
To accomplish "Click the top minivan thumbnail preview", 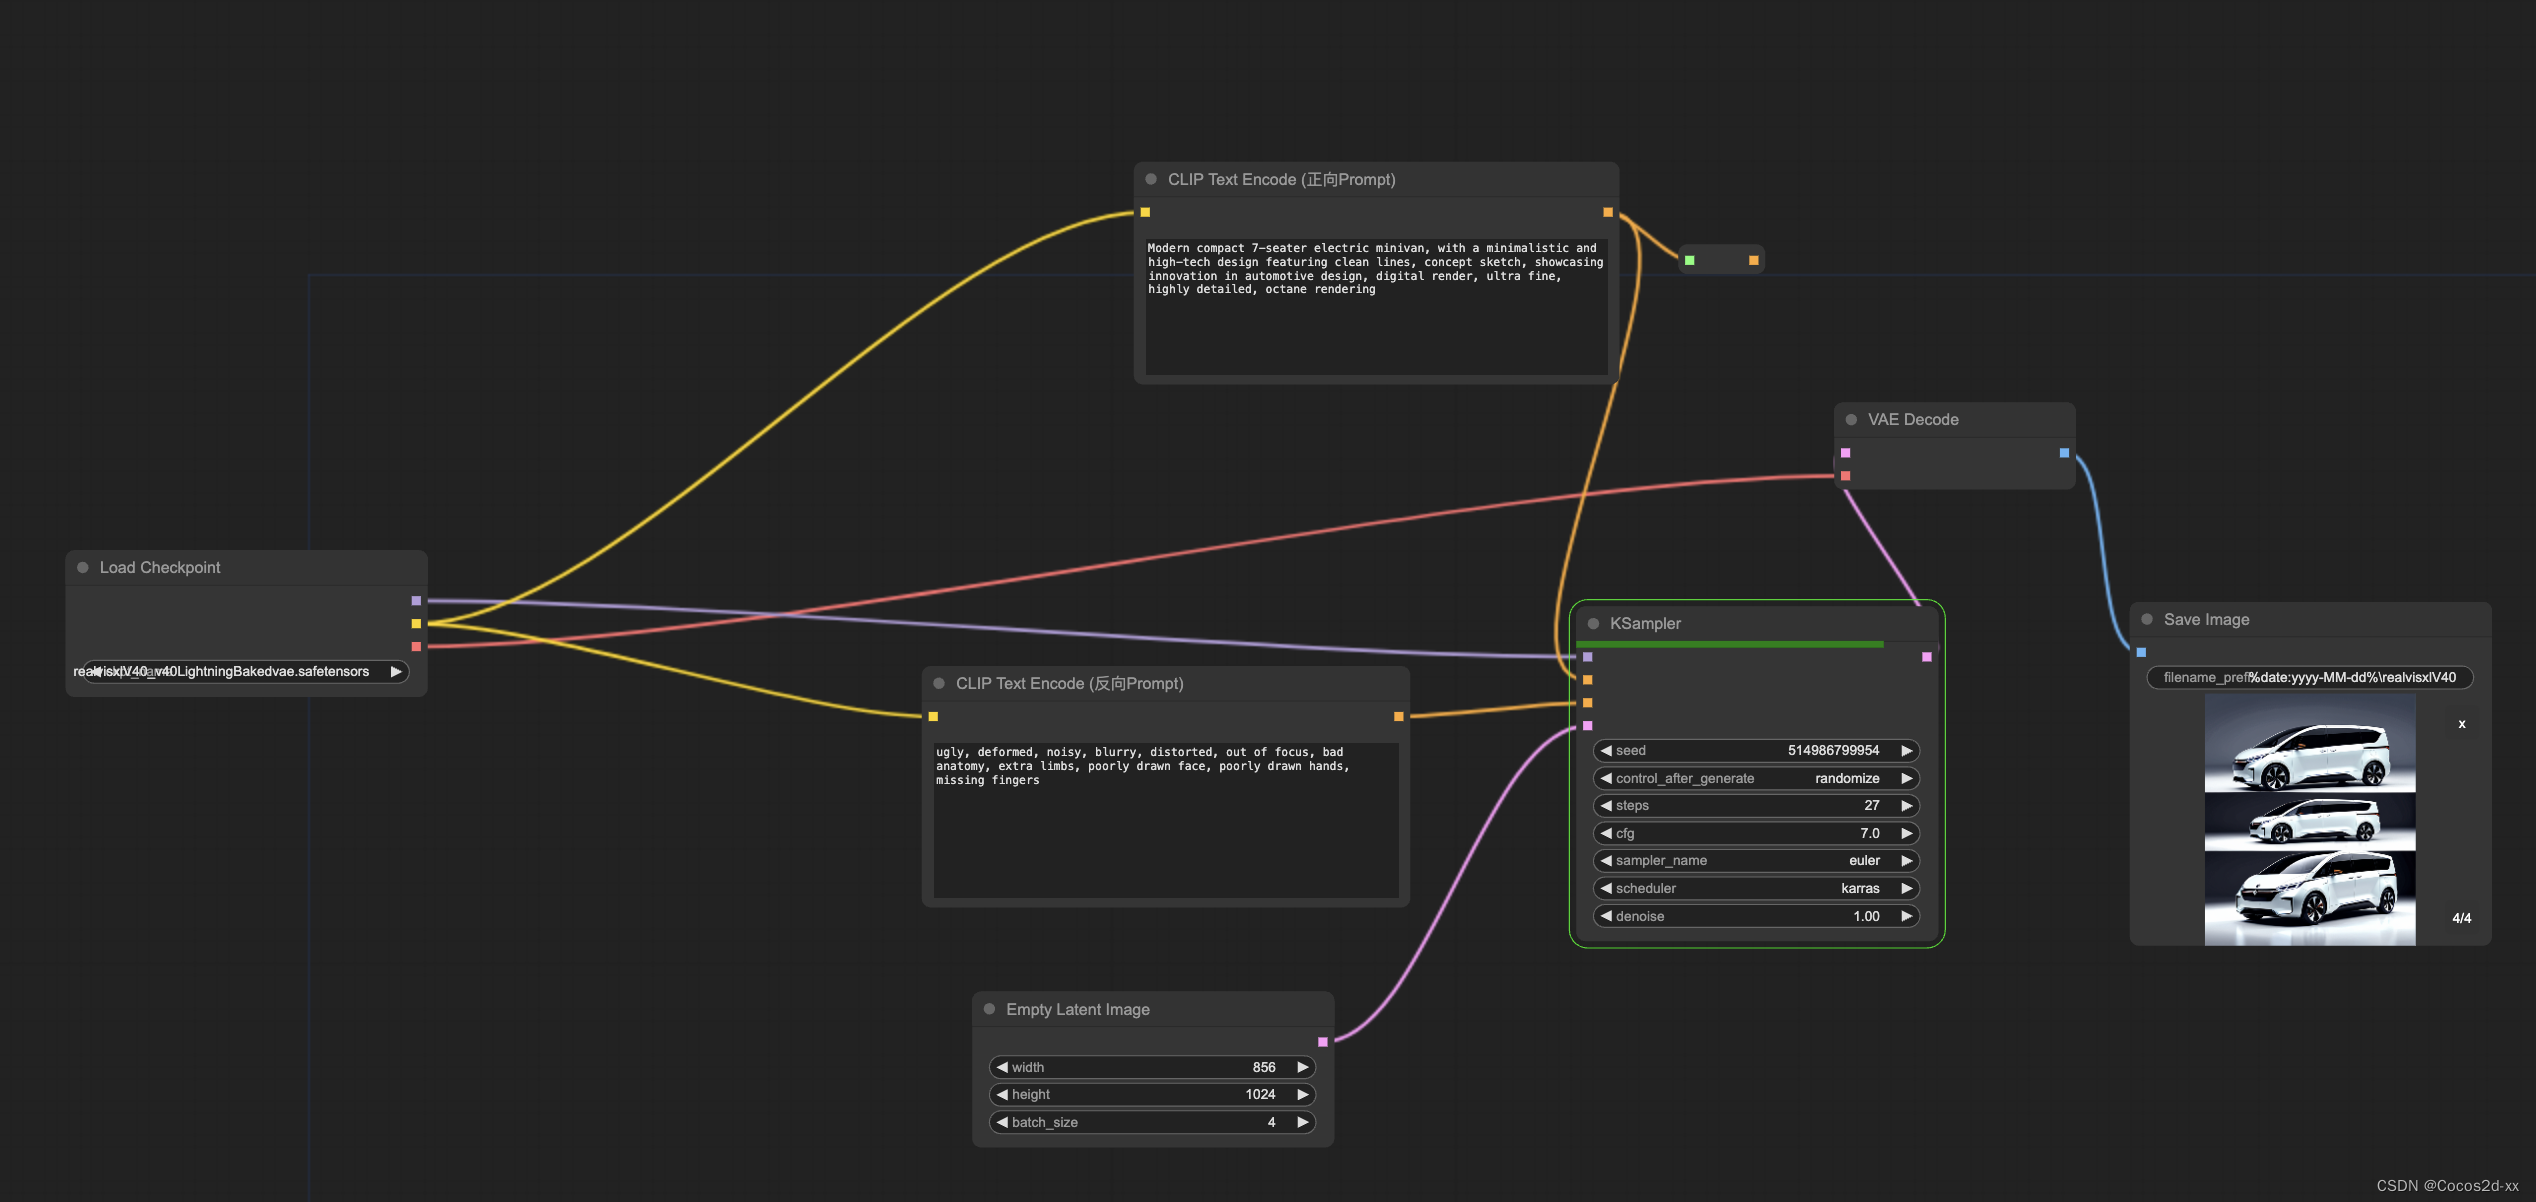I will [2309, 744].
